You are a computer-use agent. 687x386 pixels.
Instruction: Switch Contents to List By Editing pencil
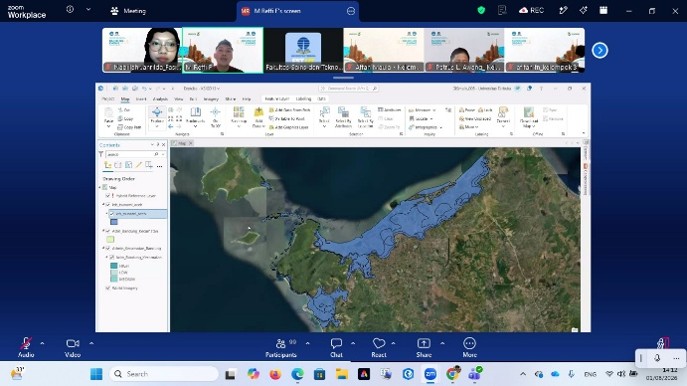(138, 165)
